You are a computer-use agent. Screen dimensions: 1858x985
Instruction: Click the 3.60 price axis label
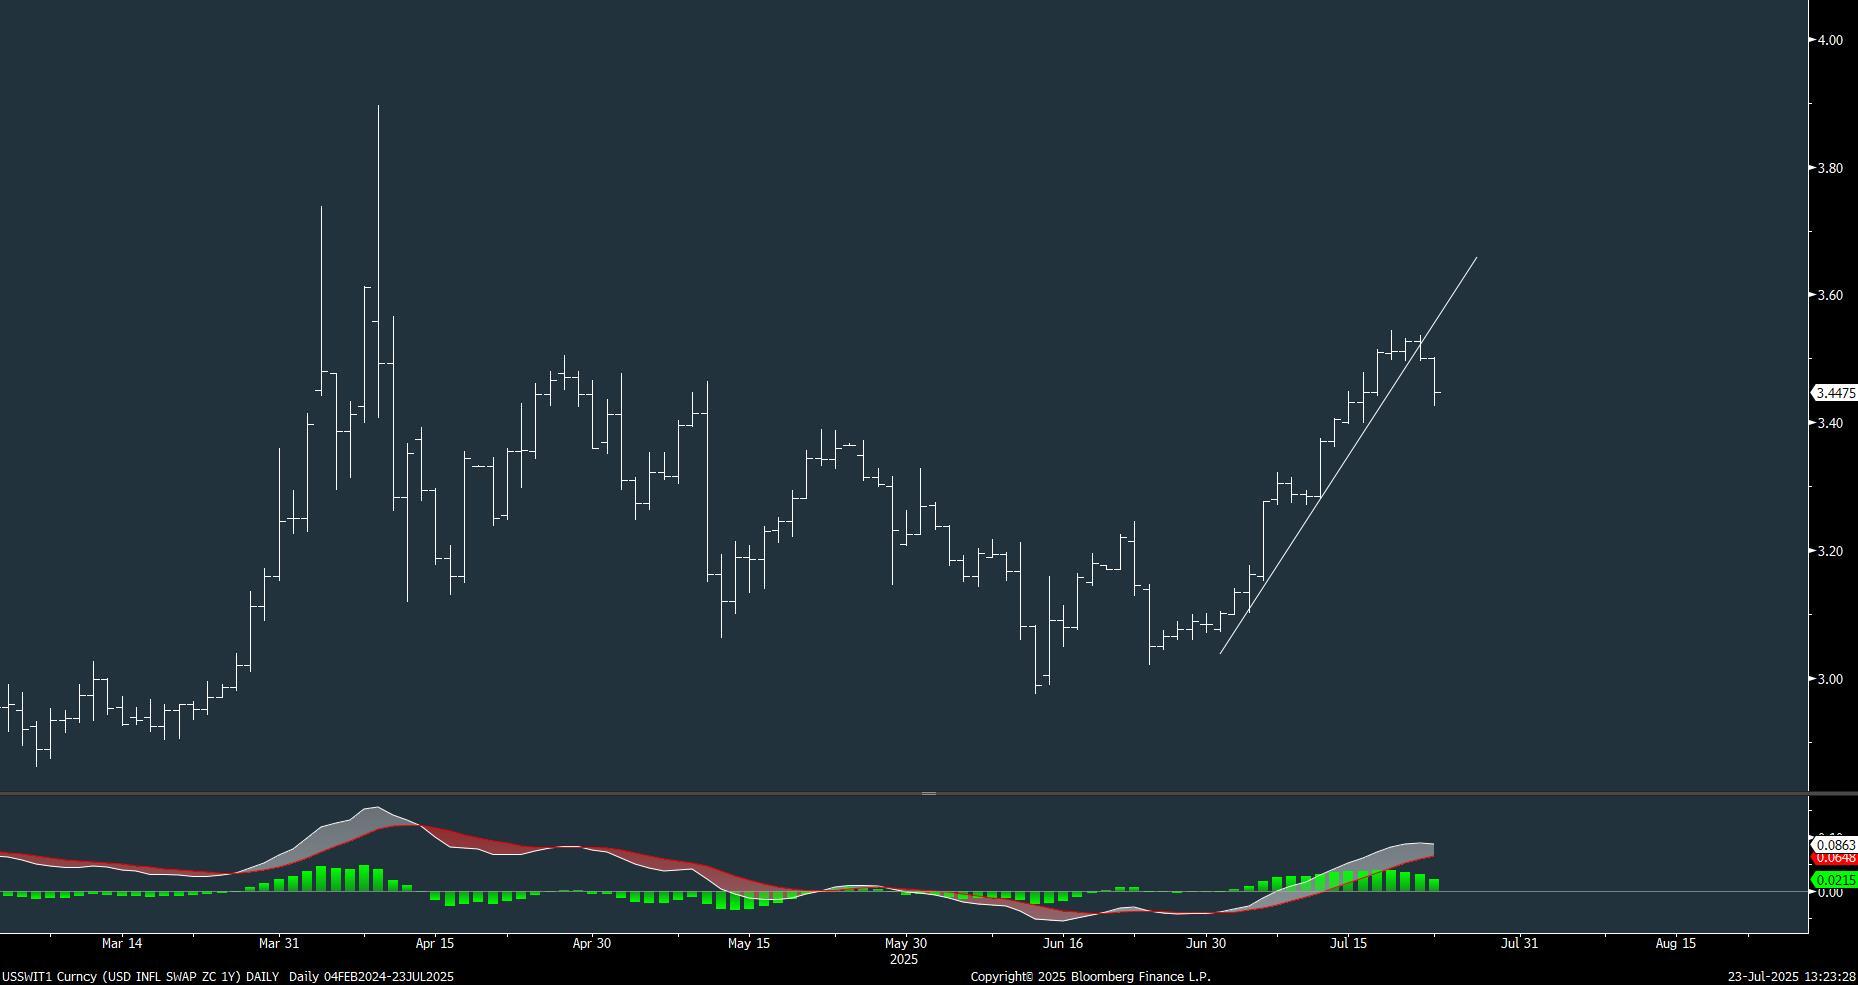(1830, 295)
